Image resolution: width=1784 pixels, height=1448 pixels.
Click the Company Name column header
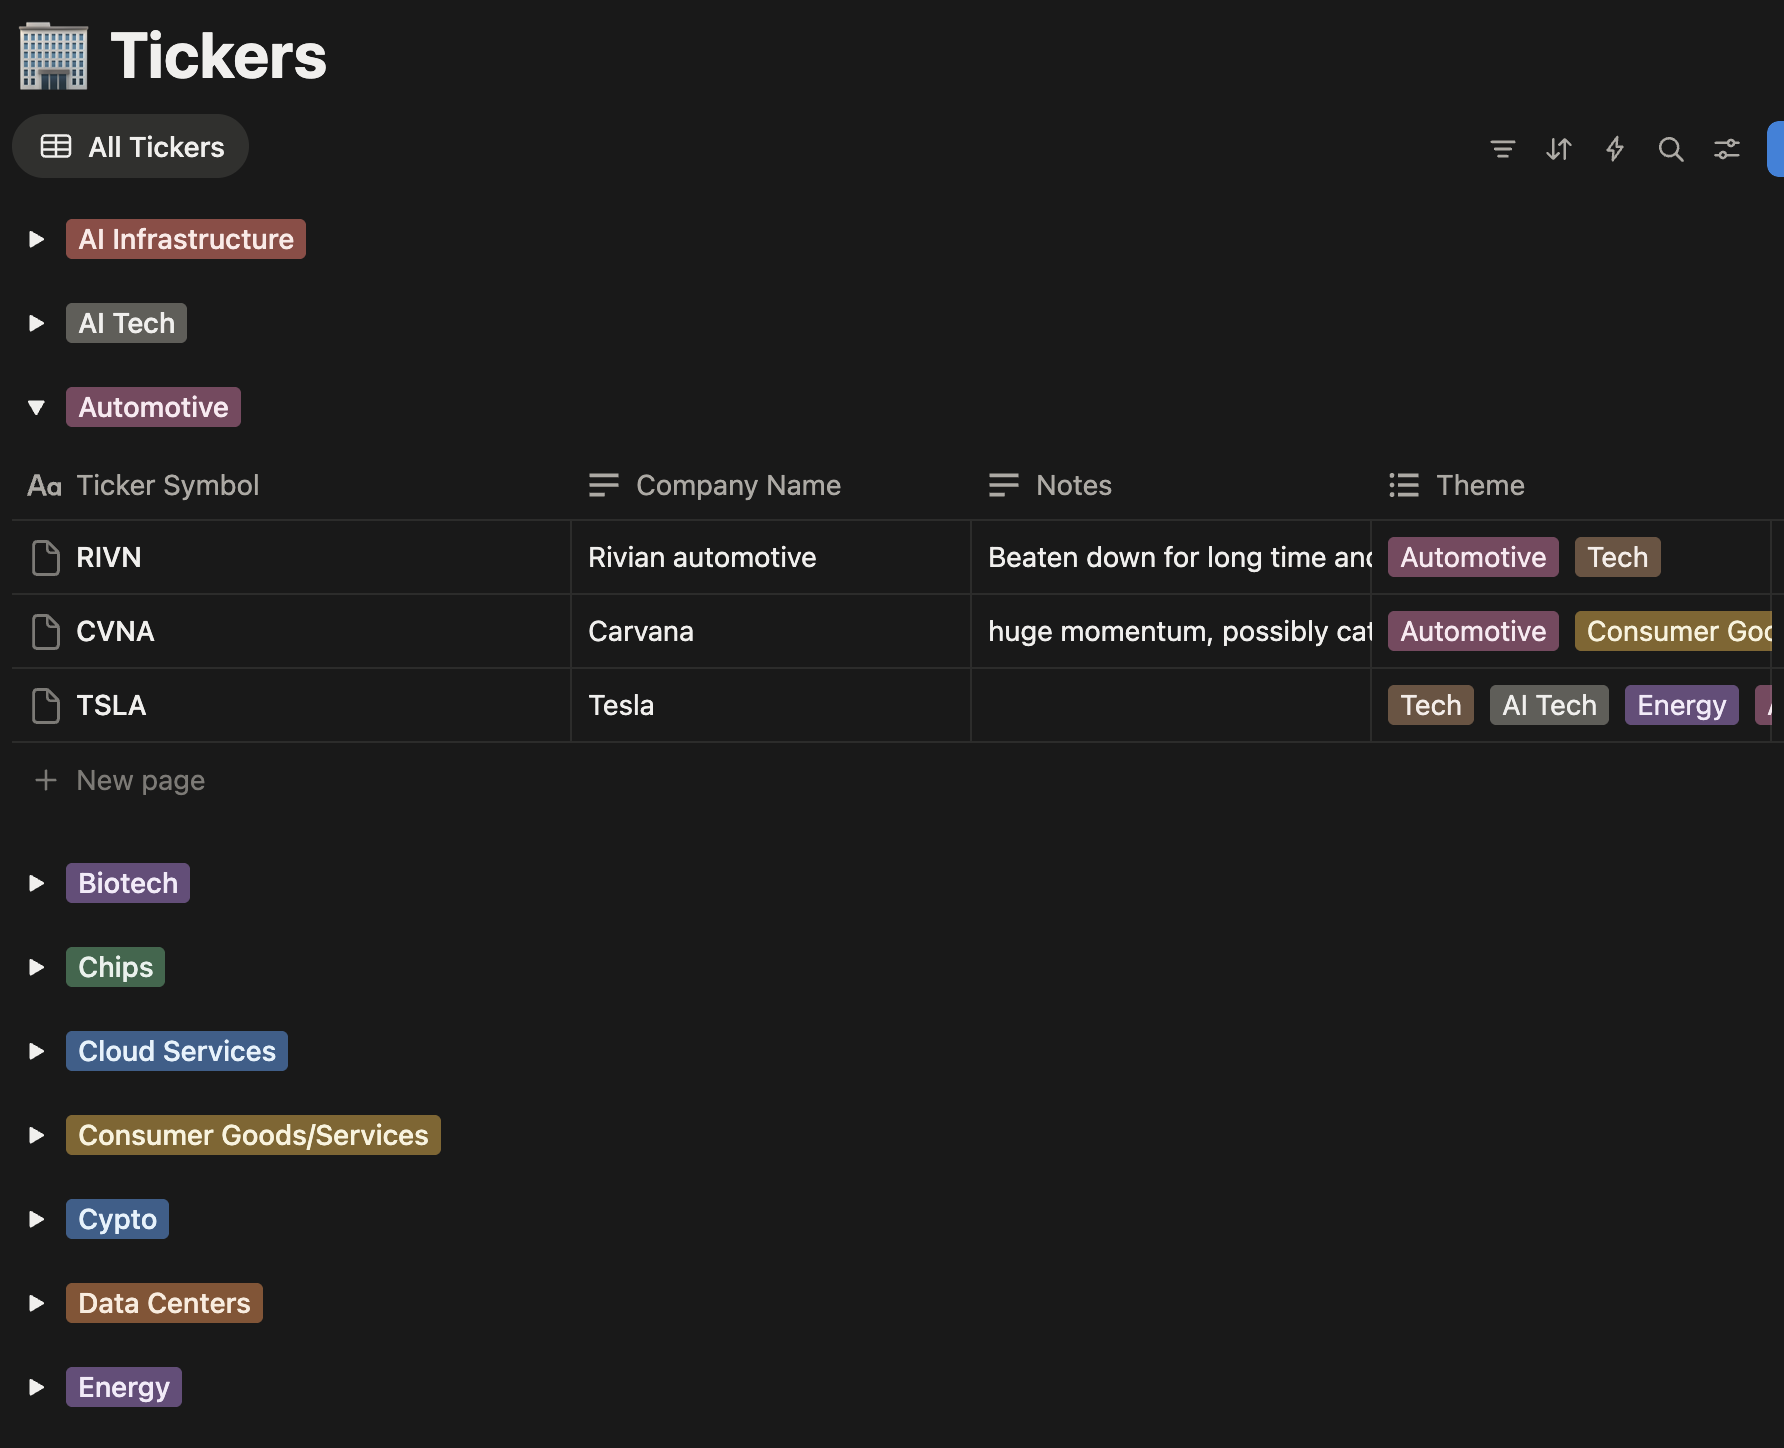coord(771,485)
